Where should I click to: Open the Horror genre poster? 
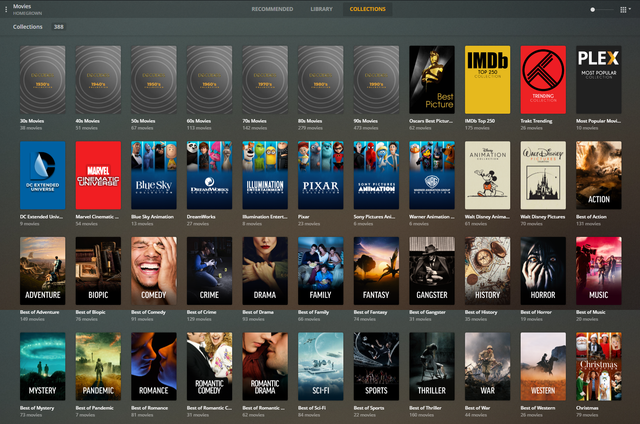[x=543, y=271]
